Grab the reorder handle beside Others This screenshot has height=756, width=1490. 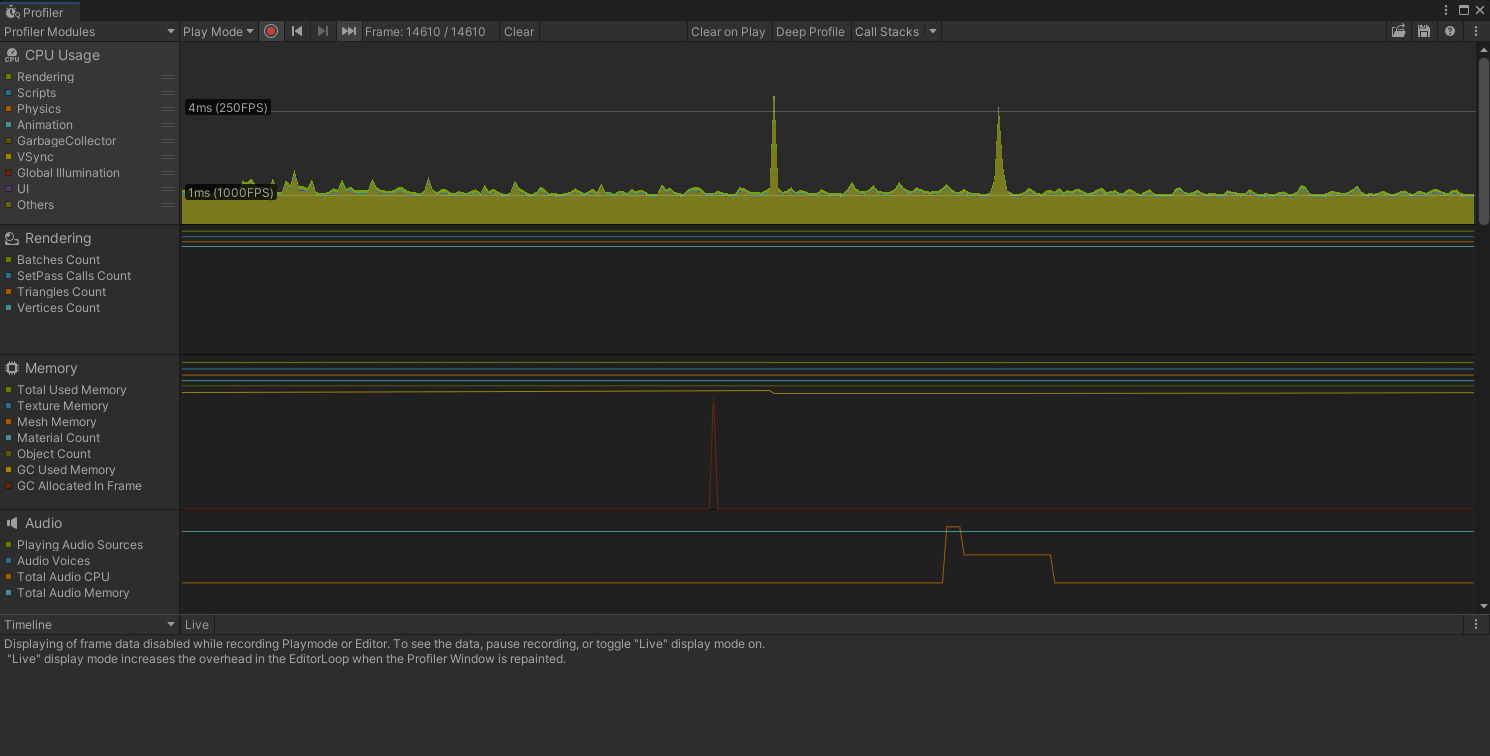(x=168, y=205)
